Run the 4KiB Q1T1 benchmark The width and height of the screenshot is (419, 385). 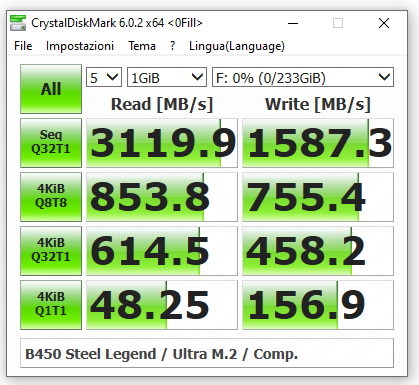tap(51, 305)
